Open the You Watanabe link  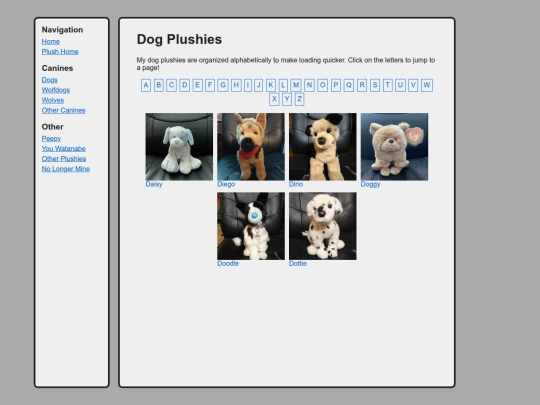click(x=64, y=149)
